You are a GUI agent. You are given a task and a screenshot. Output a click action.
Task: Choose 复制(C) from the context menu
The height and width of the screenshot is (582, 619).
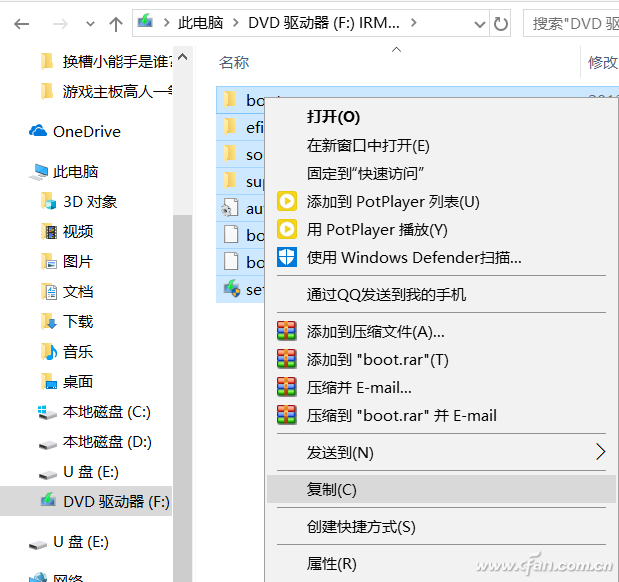click(441, 490)
